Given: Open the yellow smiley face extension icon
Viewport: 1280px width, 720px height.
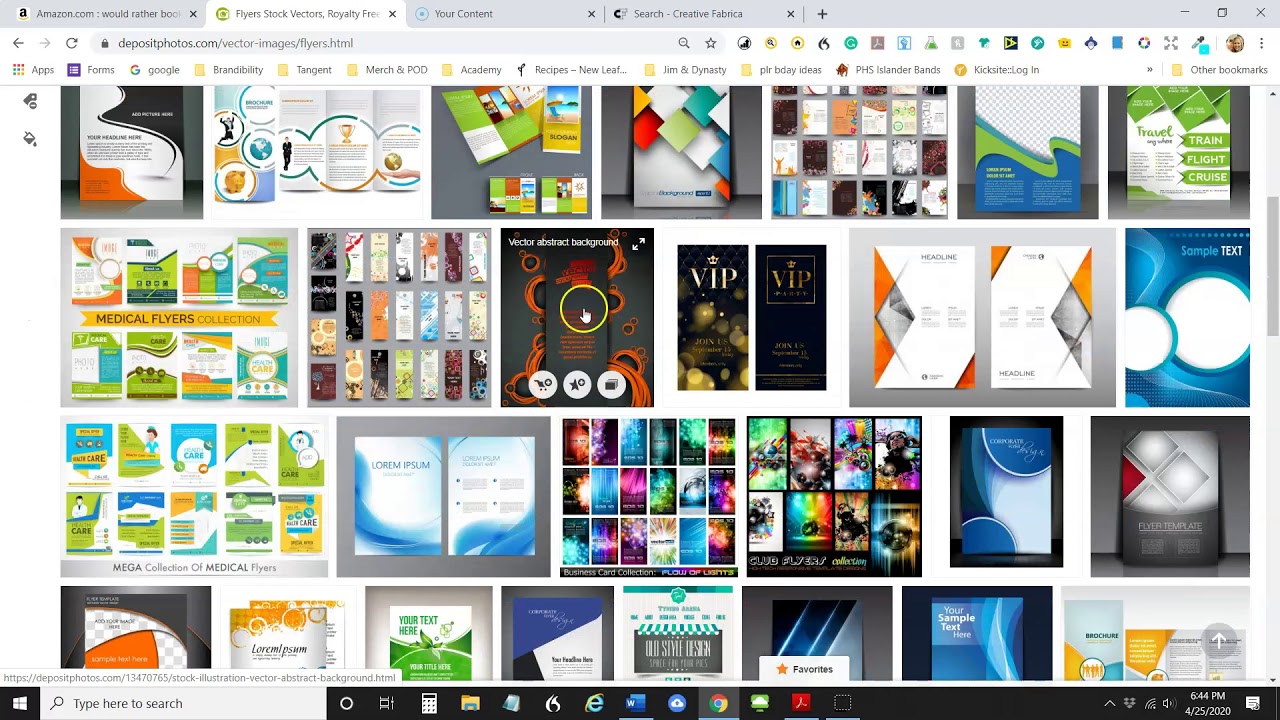Looking at the screenshot, I should tap(1064, 43).
